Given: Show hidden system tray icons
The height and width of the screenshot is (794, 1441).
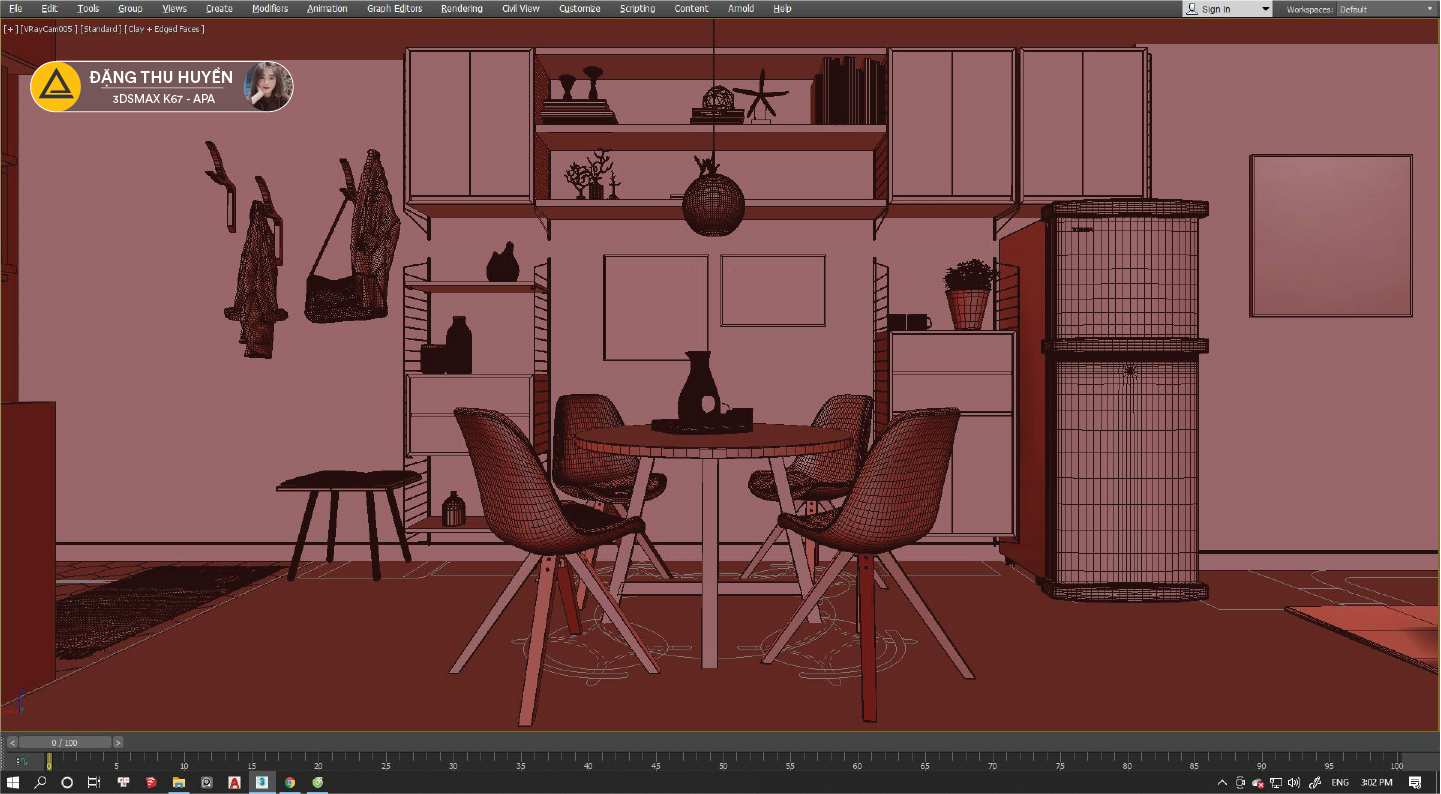Looking at the screenshot, I should (1222, 782).
